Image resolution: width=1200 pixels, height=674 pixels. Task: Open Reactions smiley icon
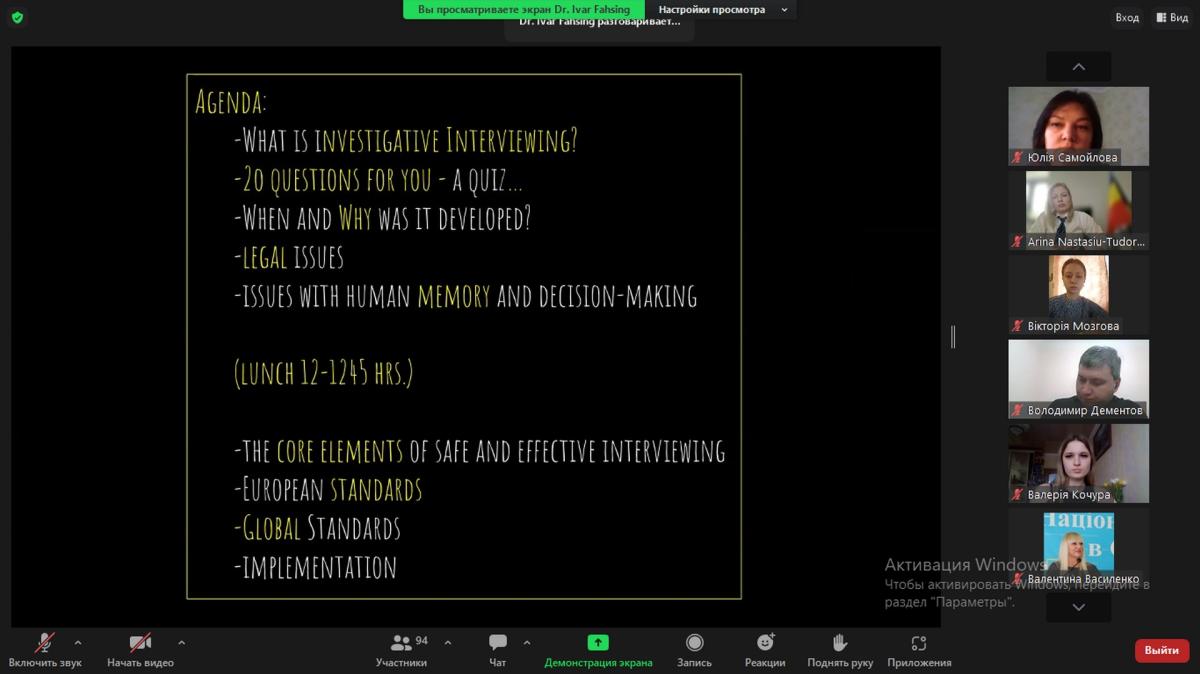[765, 643]
